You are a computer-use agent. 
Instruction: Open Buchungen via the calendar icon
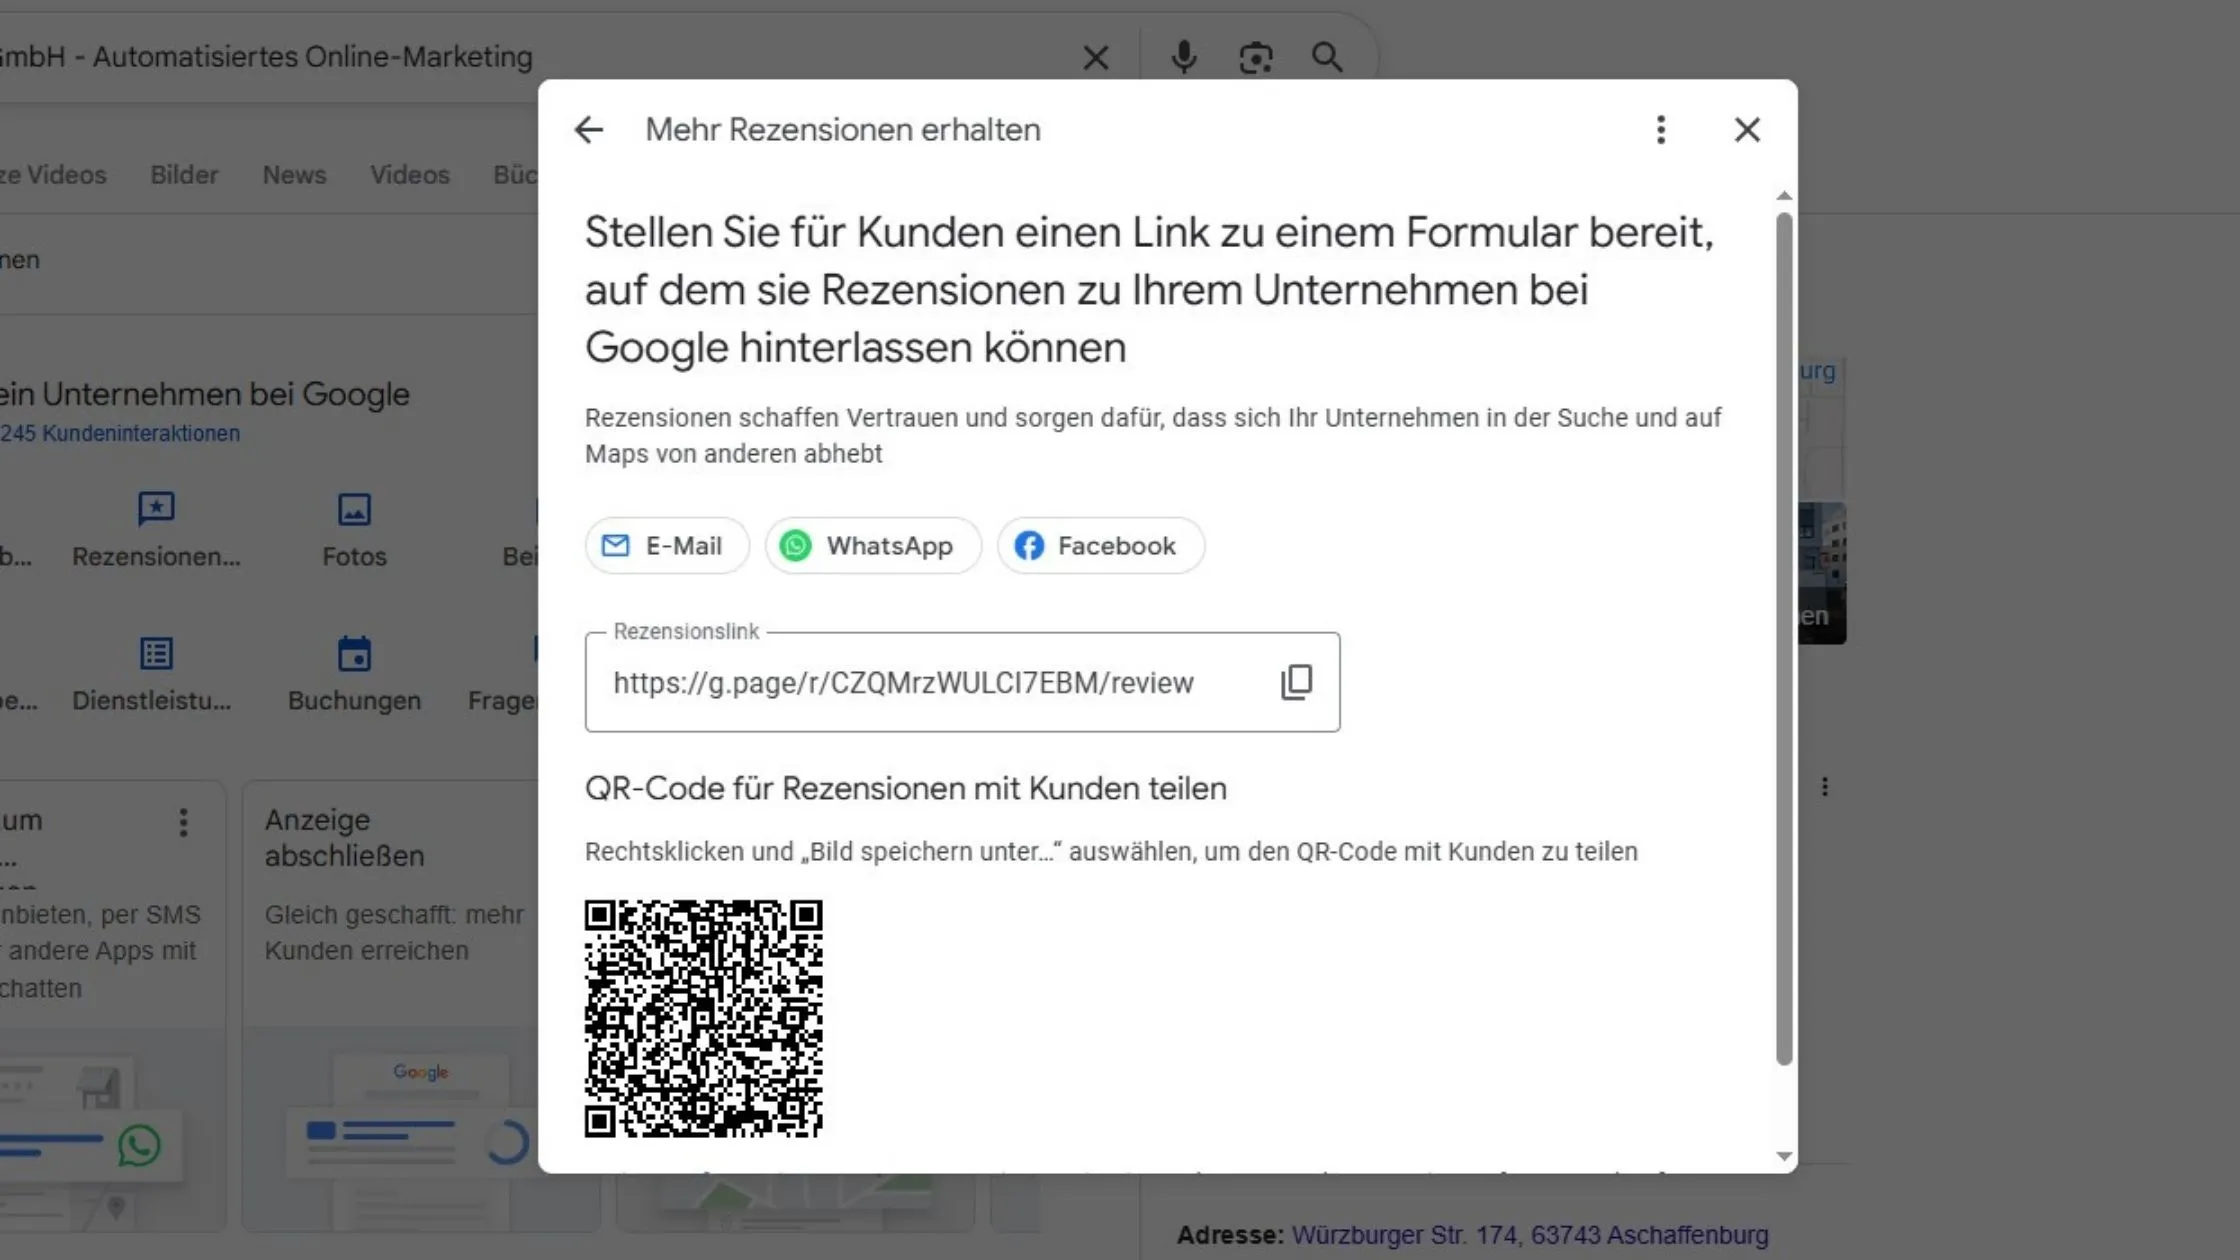click(354, 653)
